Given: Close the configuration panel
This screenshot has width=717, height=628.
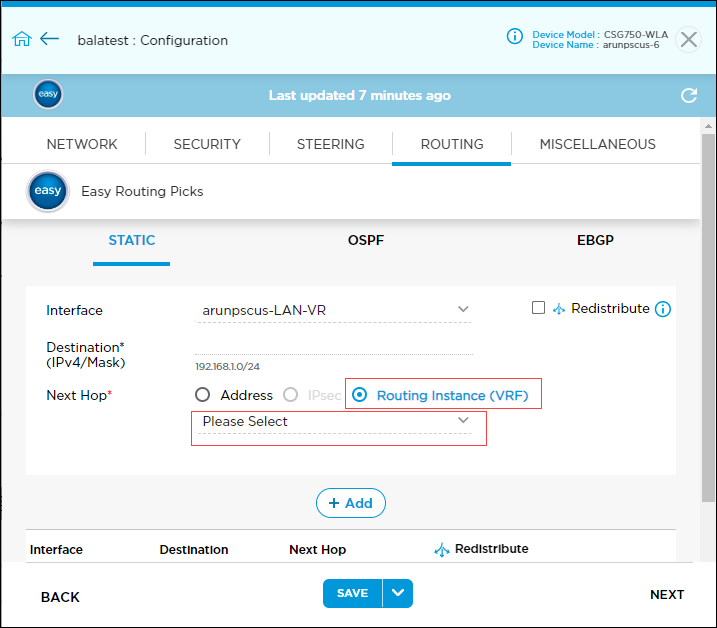Looking at the screenshot, I should 689,39.
